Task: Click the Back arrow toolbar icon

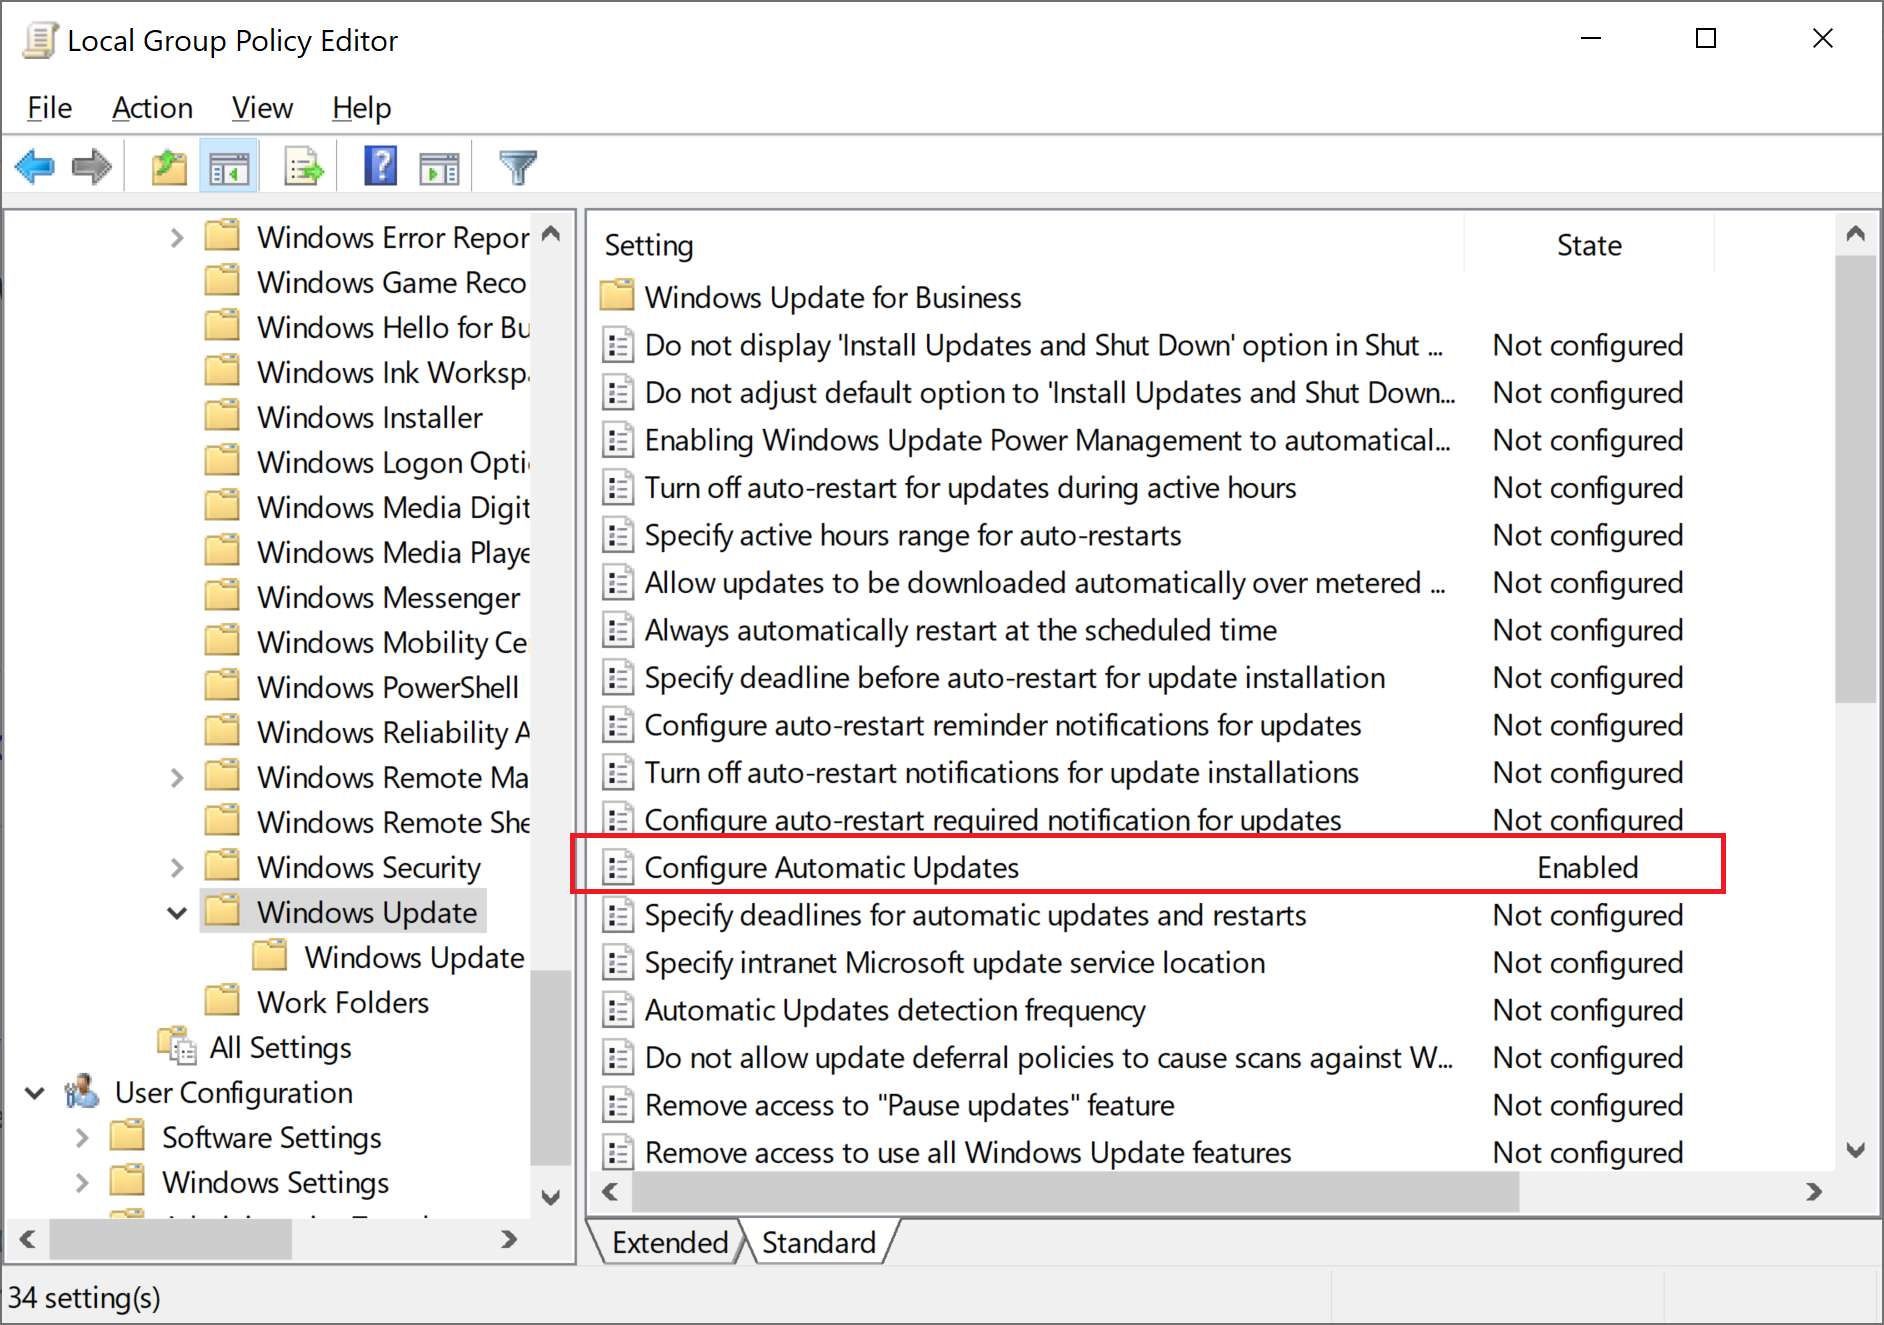Action: (x=35, y=166)
